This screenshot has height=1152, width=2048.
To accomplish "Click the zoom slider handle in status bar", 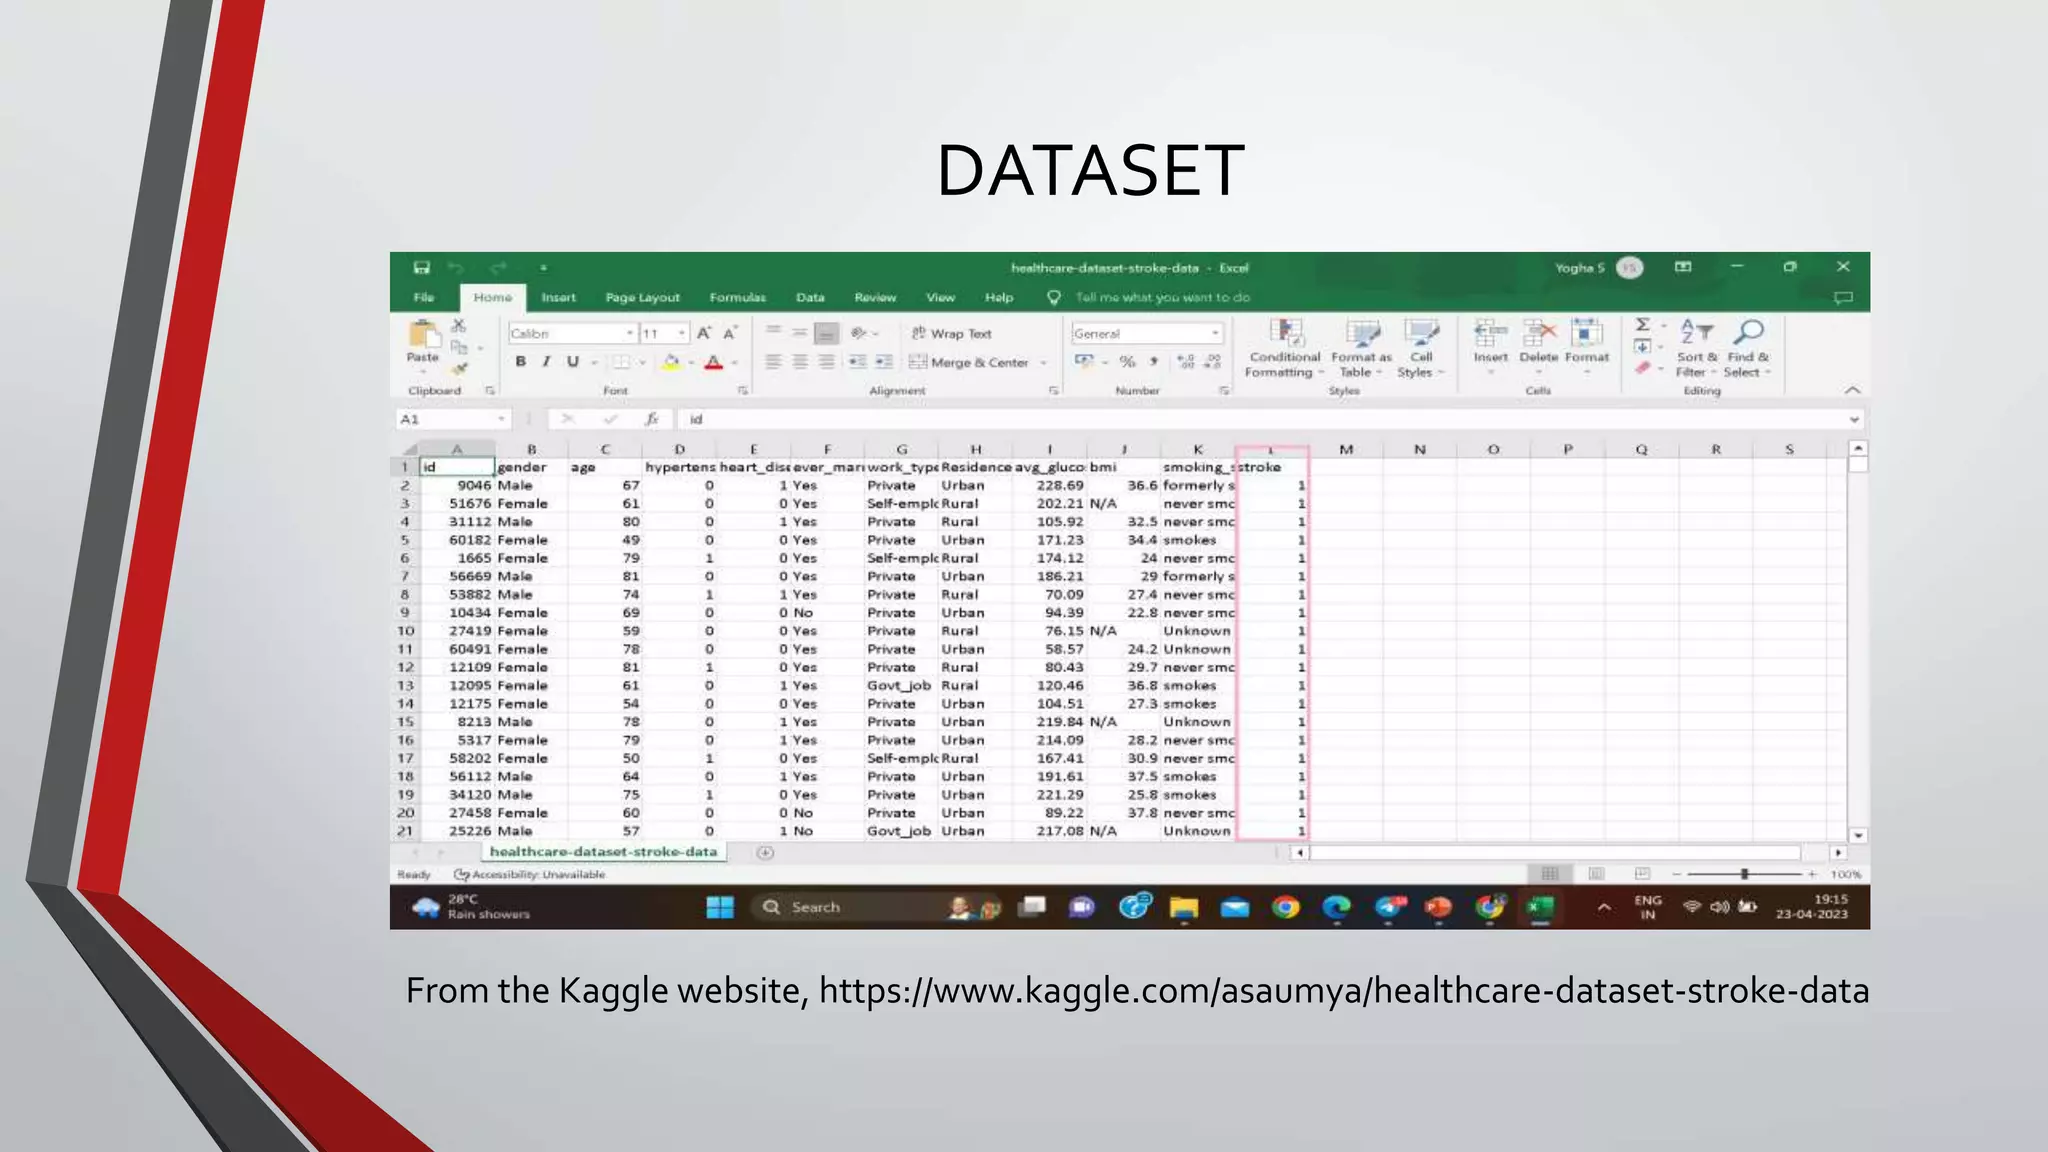I will (1744, 874).
